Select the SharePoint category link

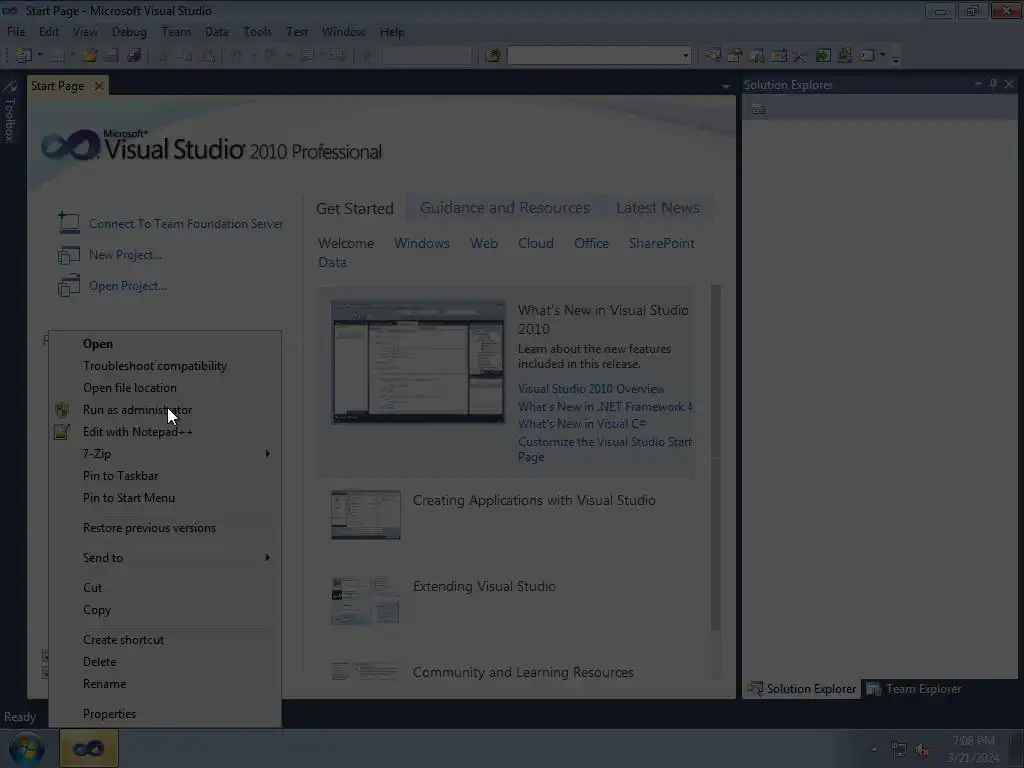click(662, 243)
